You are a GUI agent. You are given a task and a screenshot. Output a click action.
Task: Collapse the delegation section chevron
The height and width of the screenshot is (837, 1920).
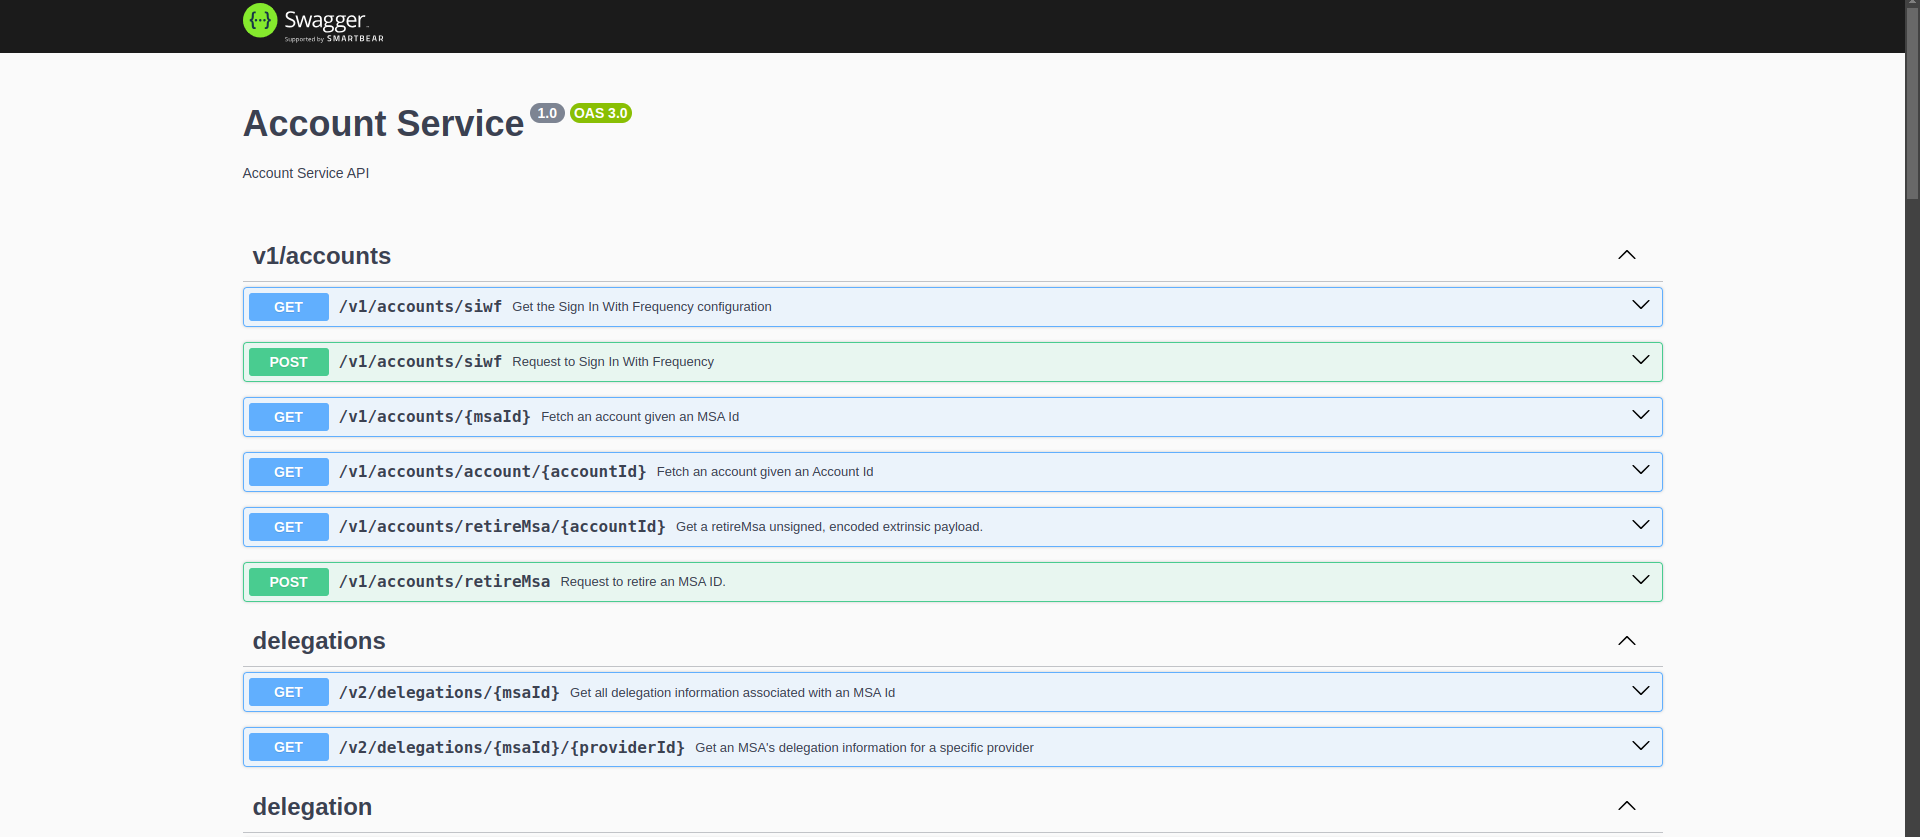[x=1627, y=806]
